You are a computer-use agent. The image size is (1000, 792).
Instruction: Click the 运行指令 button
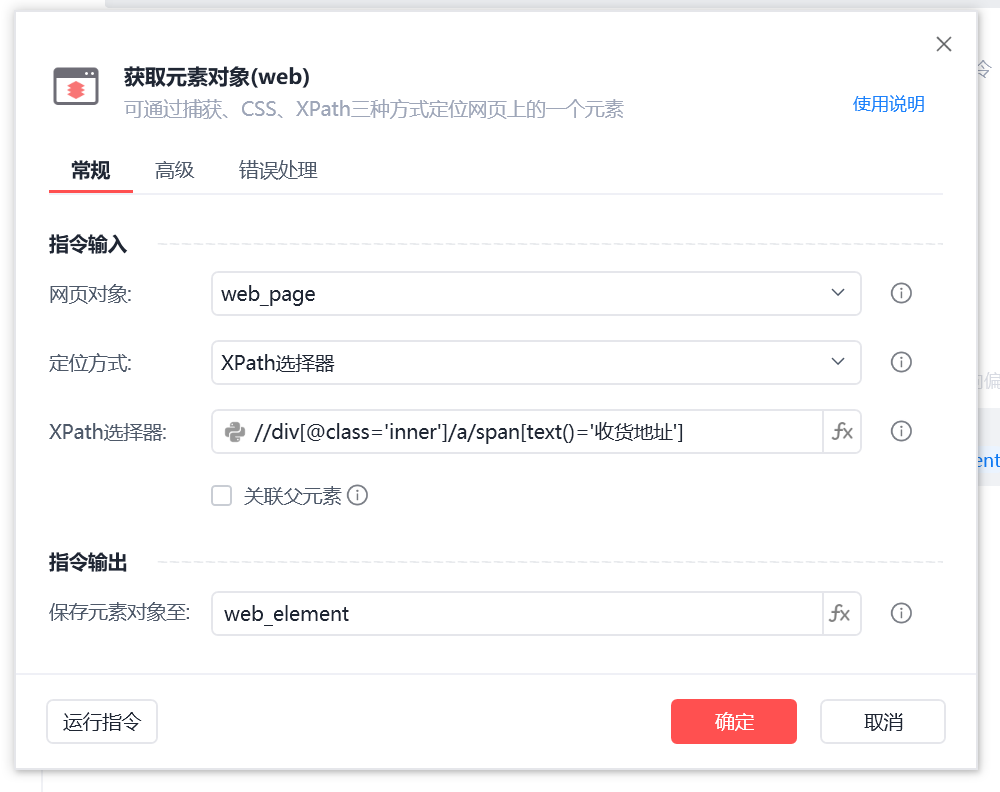(x=102, y=722)
